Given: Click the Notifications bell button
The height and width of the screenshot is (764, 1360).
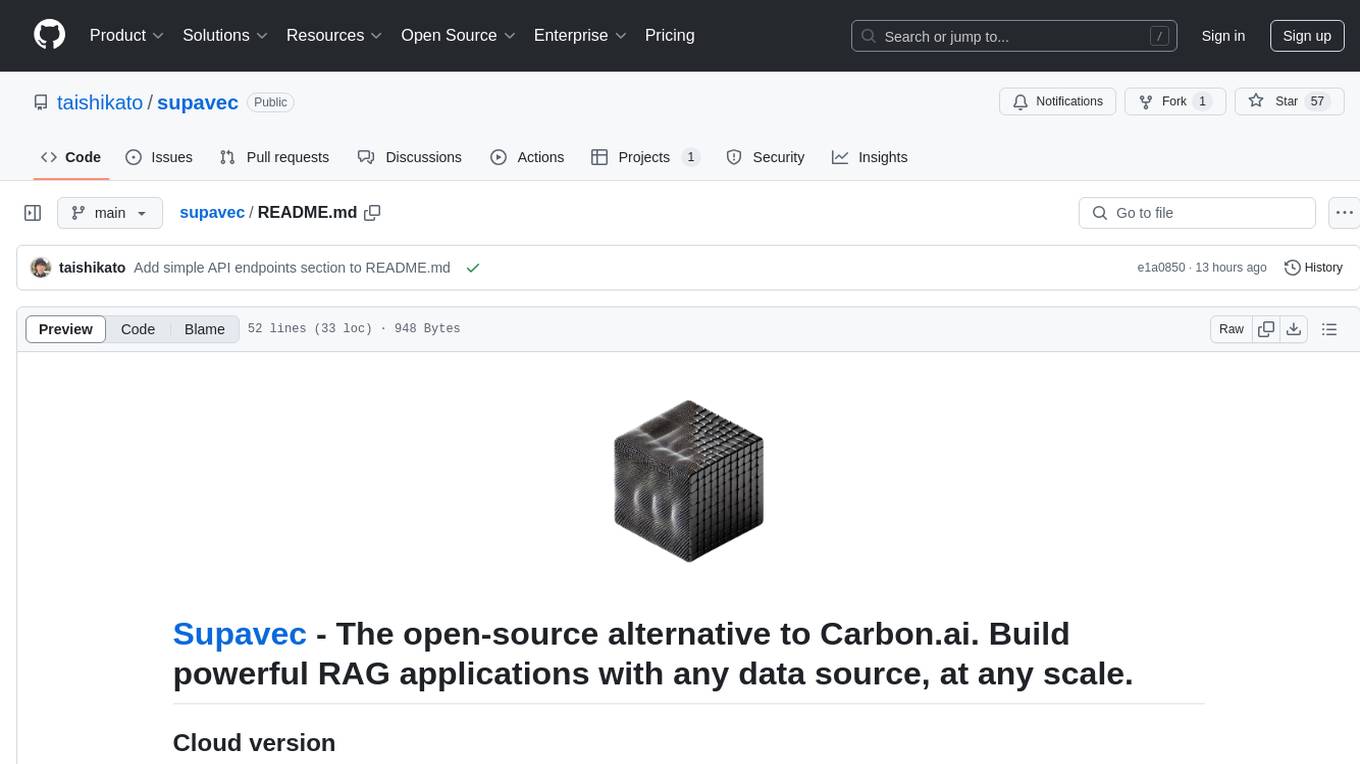Looking at the screenshot, I should 1058,101.
